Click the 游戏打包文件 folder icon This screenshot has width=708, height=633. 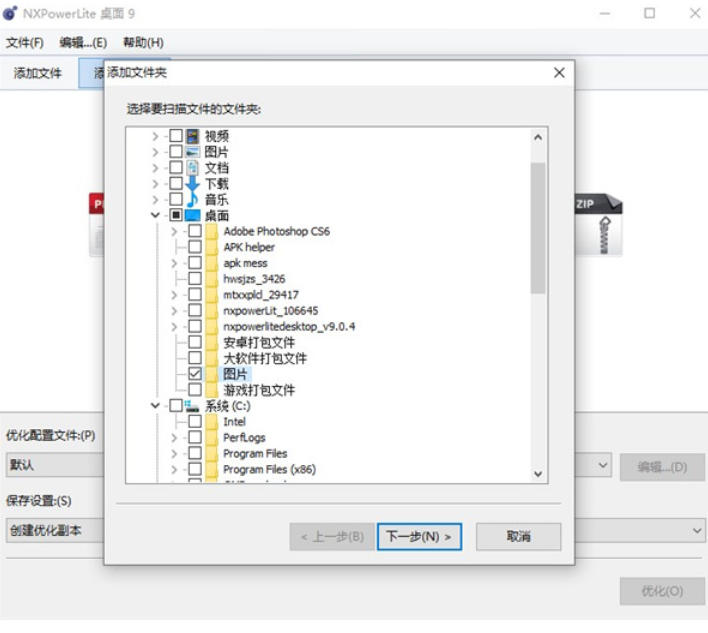(211, 390)
